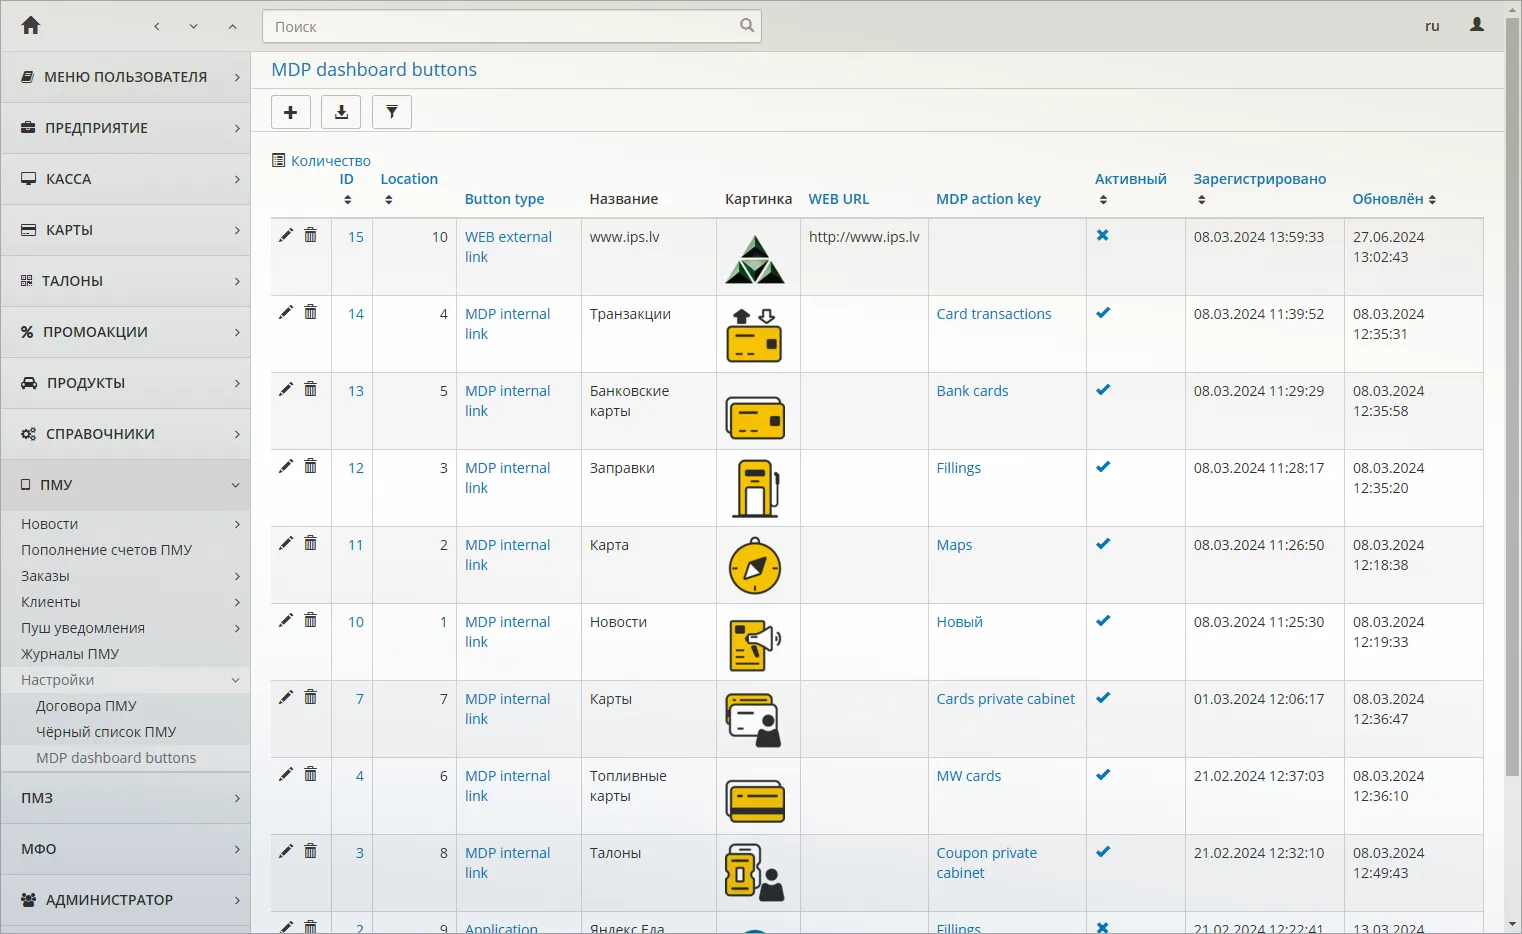Edit the Топливные карты row

point(286,774)
